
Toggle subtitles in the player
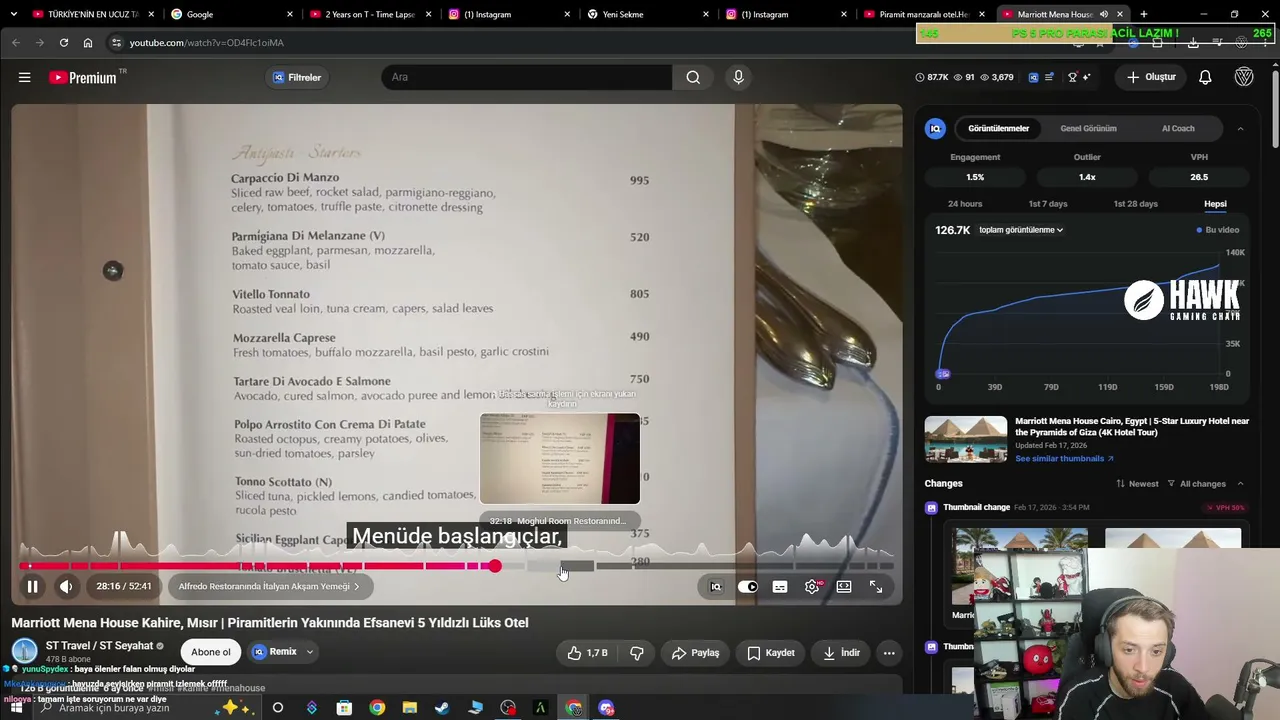tap(780, 587)
